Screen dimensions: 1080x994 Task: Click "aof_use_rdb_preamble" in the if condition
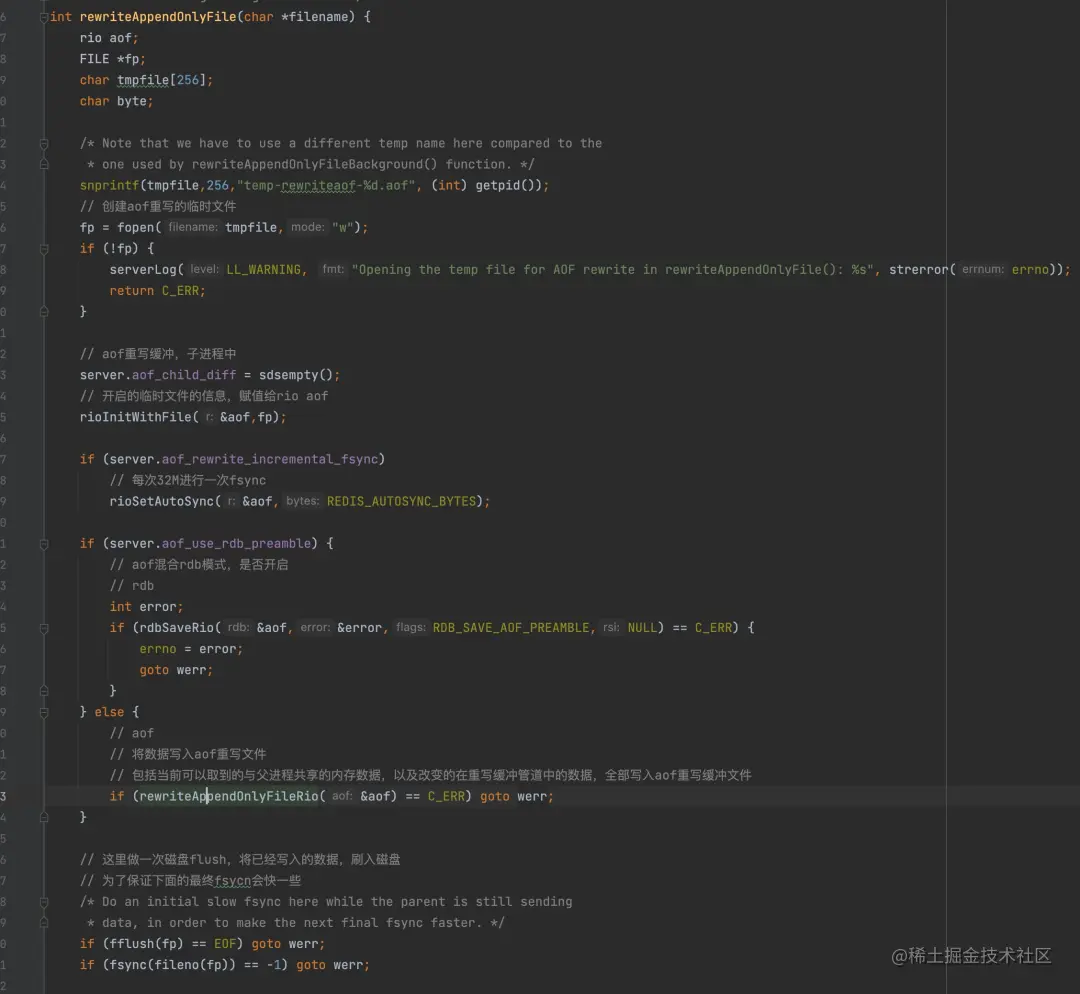pyautogui.click(x=236, y=543)
